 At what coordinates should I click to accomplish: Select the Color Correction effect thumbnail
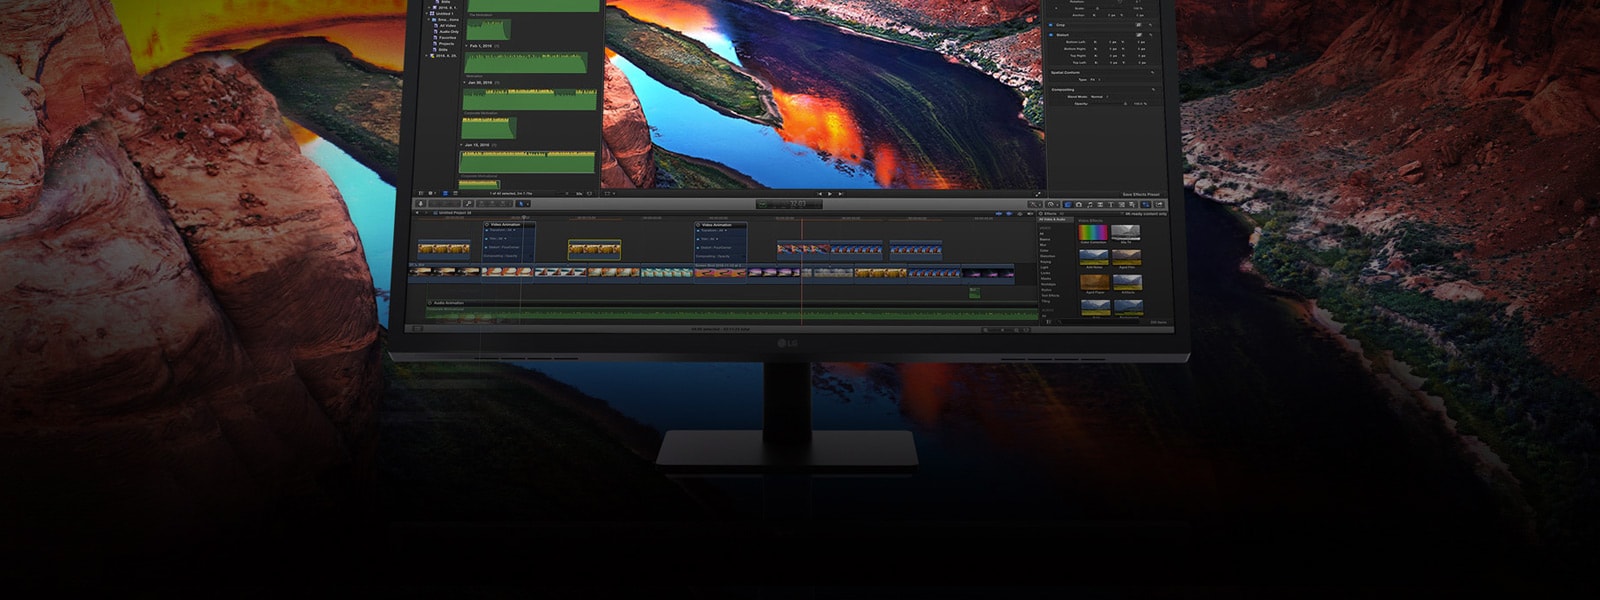tap(1093, 232)
